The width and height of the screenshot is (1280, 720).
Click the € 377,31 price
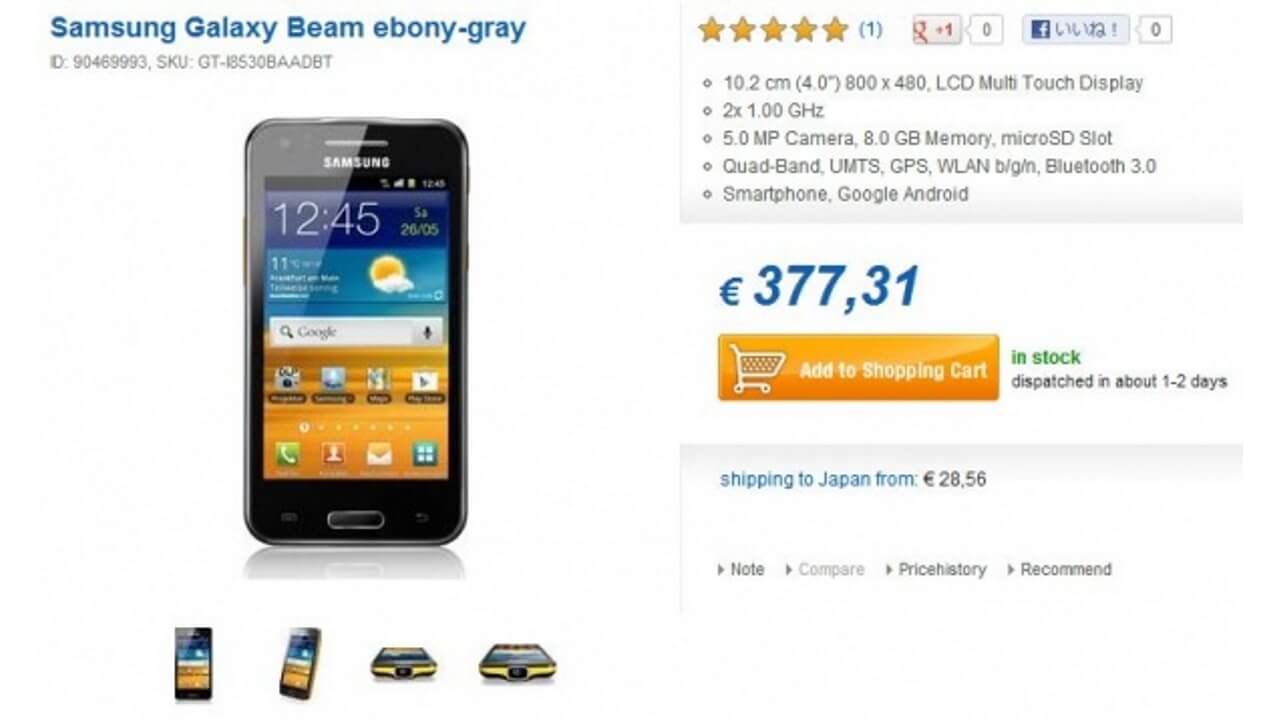819,288
